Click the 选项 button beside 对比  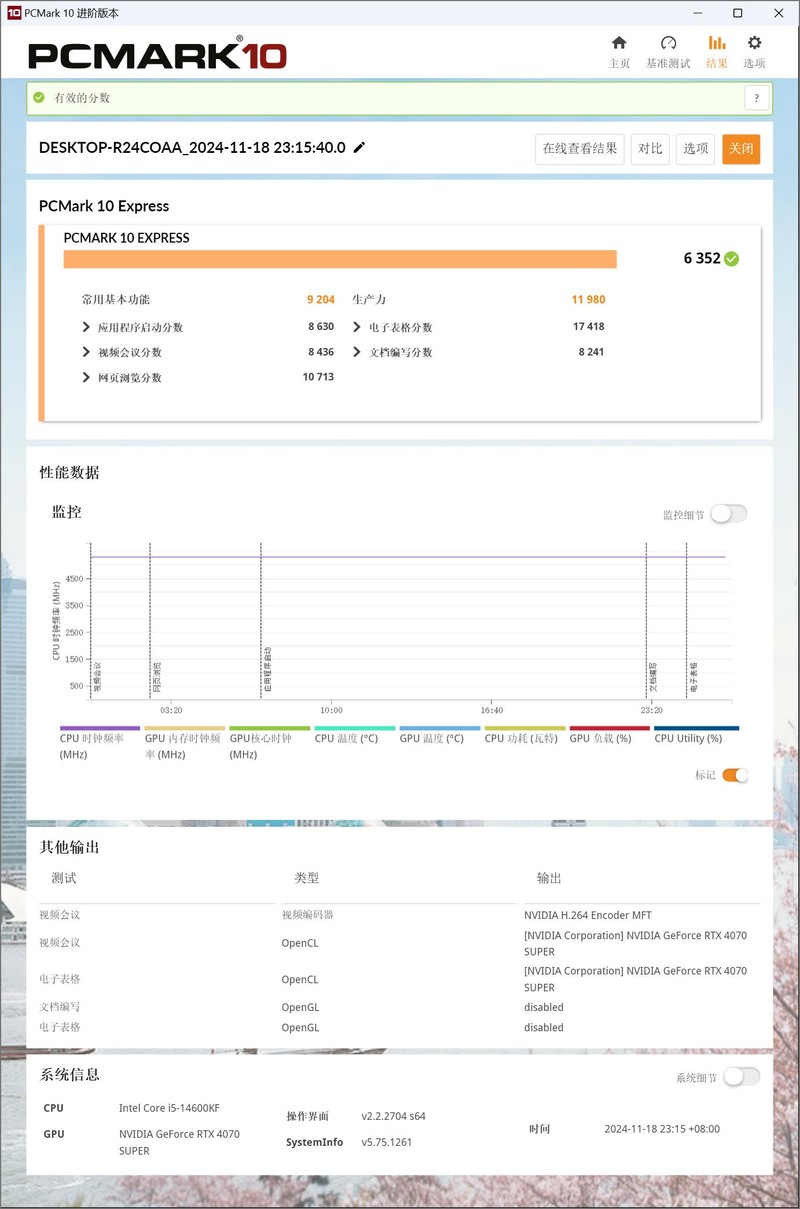(x=695, y=148)
